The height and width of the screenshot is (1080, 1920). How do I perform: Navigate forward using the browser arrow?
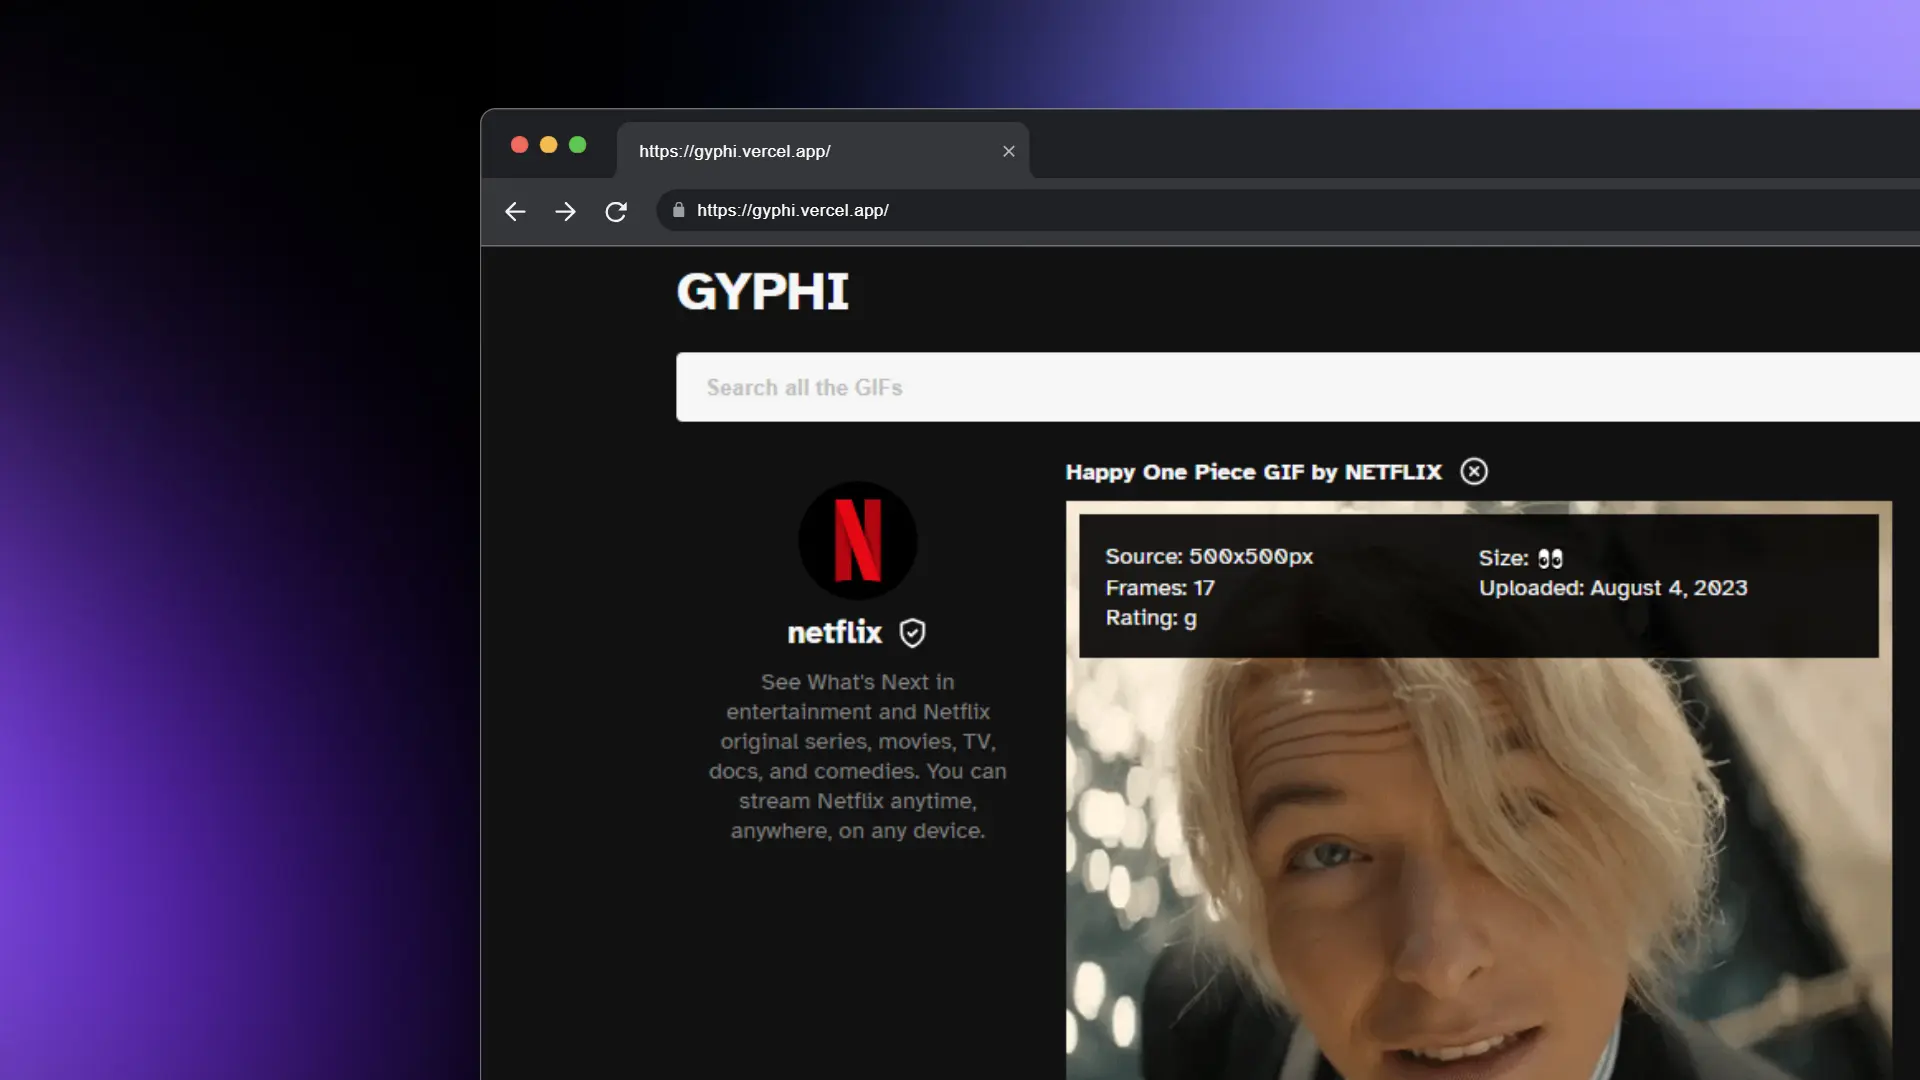click(x=566, y=211)
